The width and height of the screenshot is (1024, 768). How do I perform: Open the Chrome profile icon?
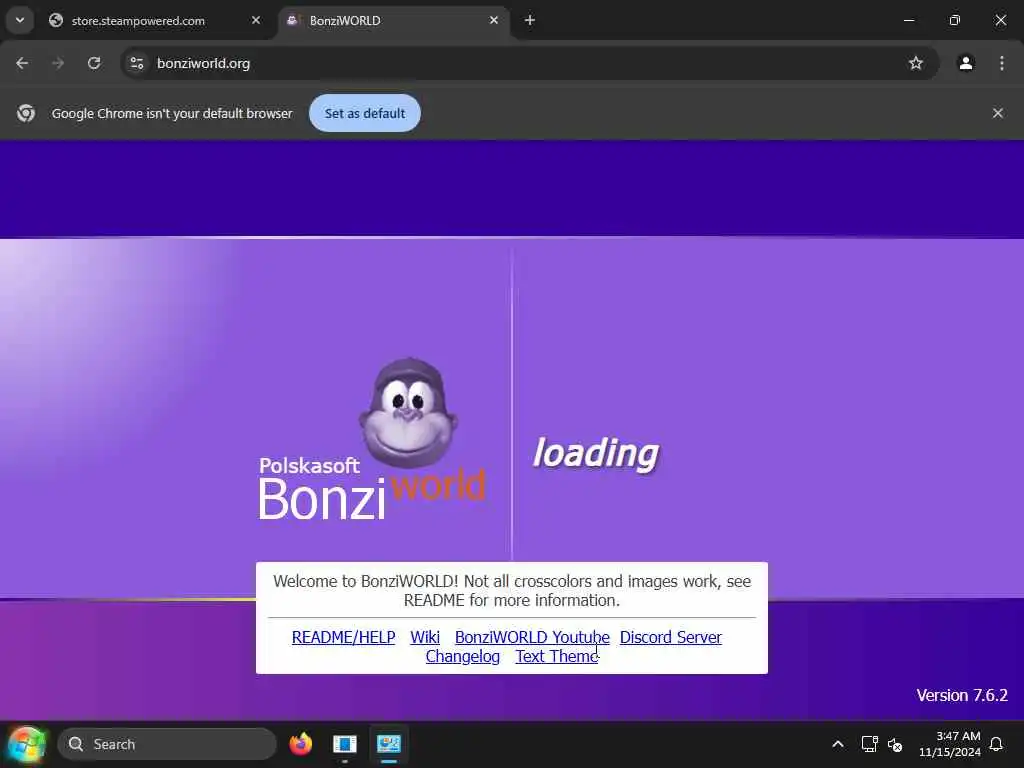pos(966,63)
